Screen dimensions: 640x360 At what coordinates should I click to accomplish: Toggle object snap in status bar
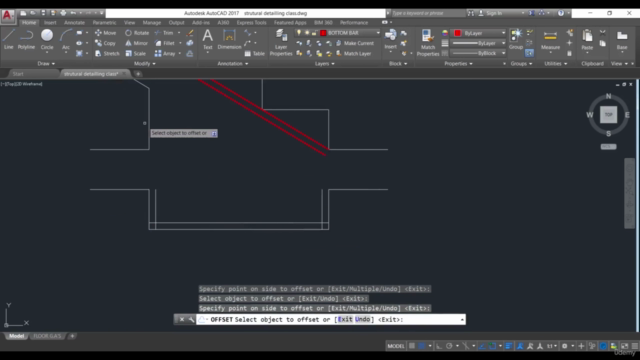[x=492, y=346]
